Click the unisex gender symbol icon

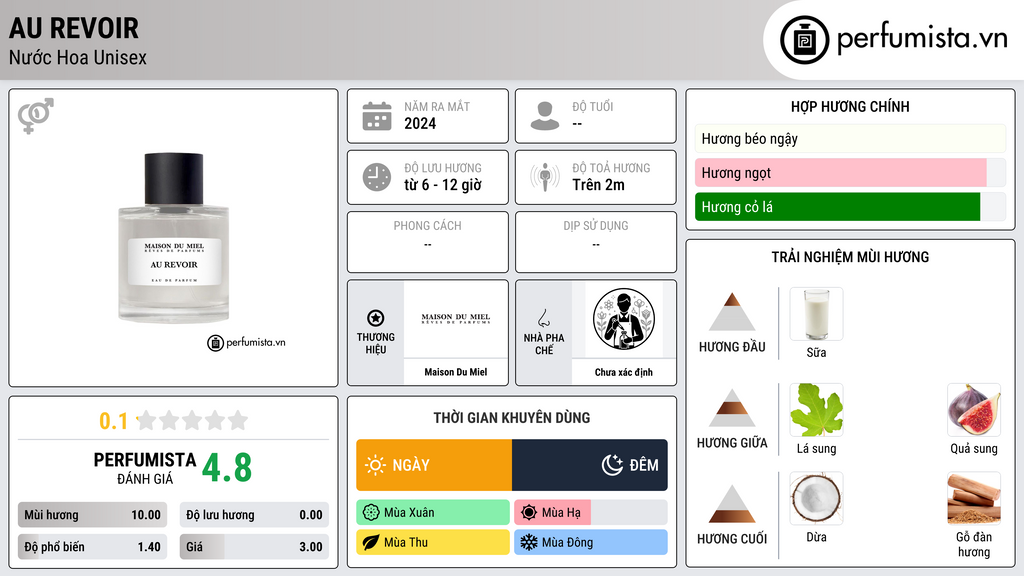(35, 116)
